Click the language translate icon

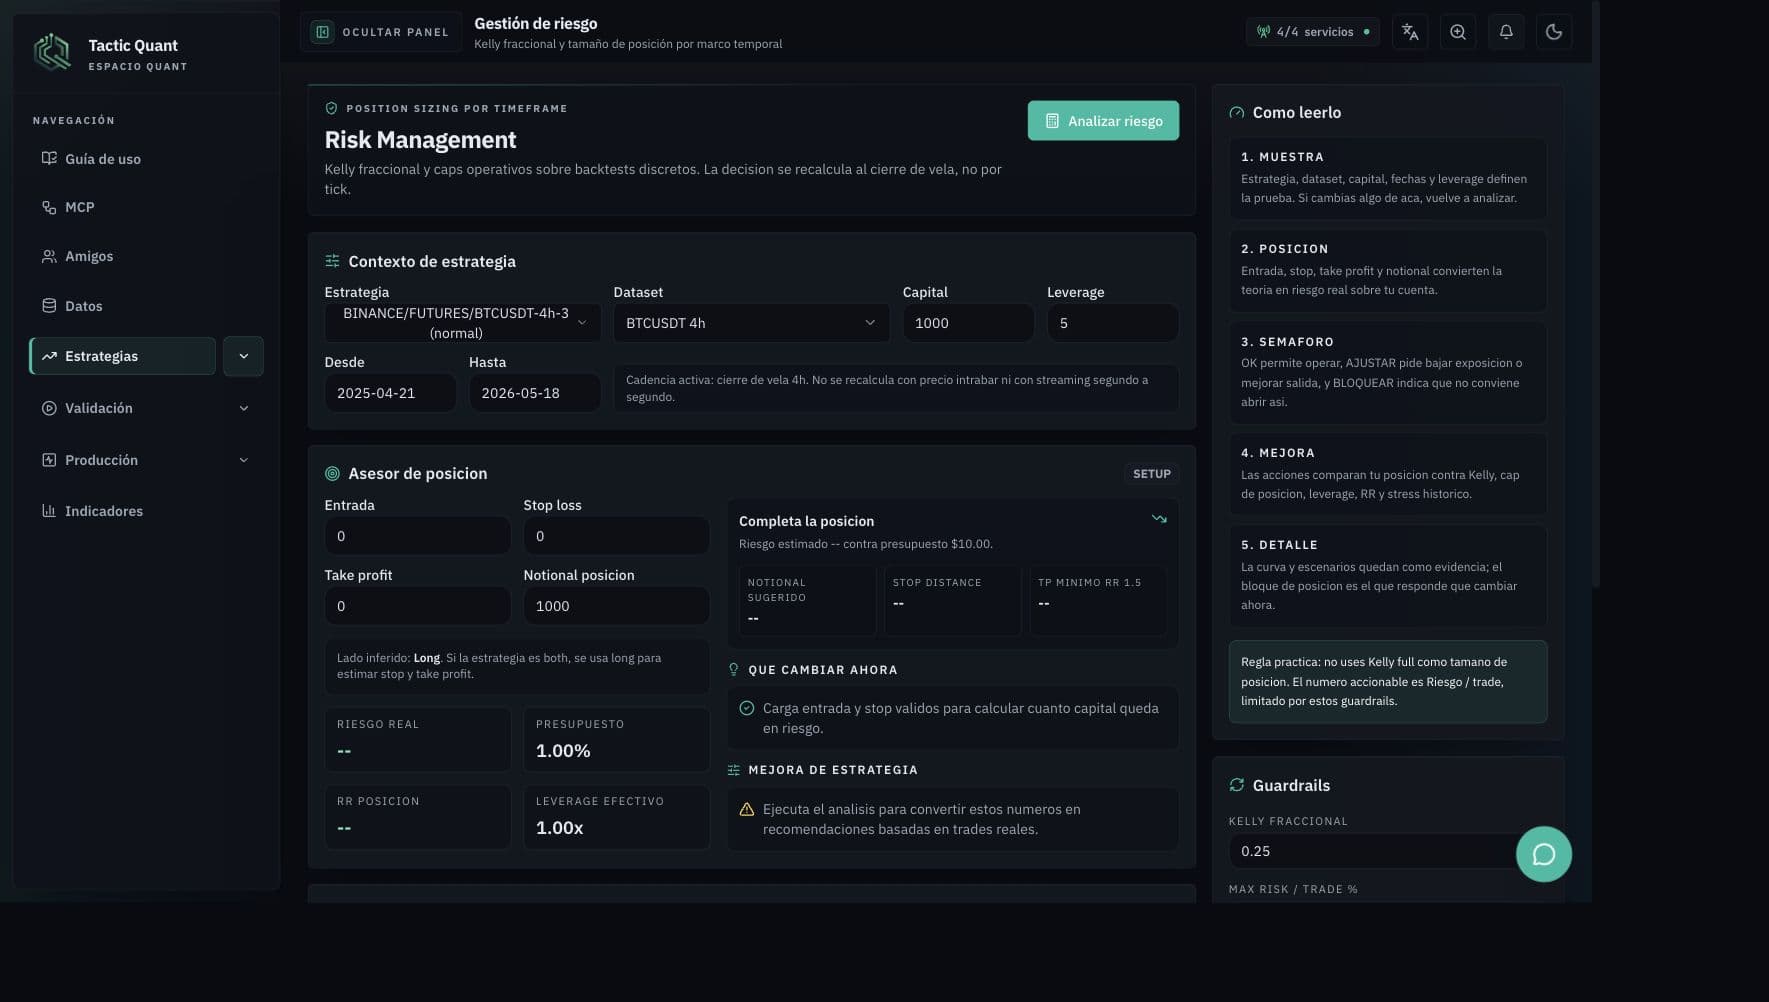click(1410, 32)
